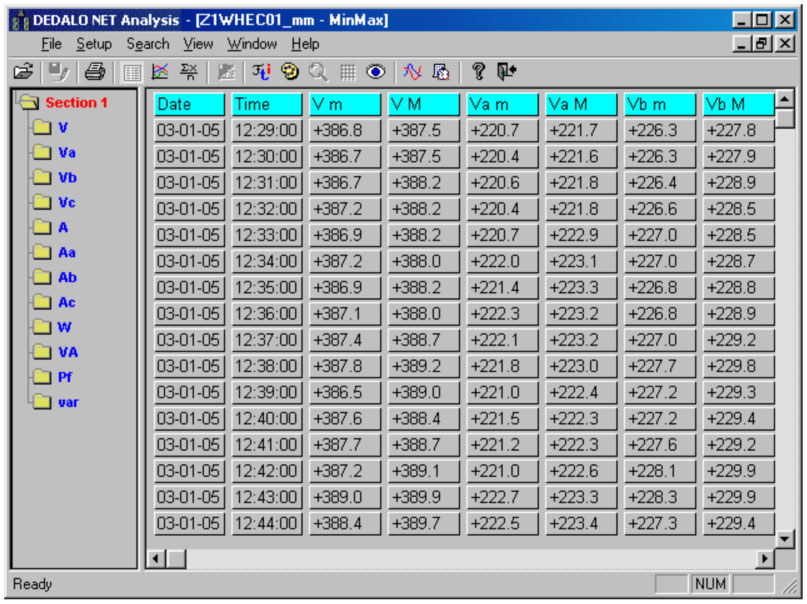Click the open file toolbar icon

click(x=22, y=71)
